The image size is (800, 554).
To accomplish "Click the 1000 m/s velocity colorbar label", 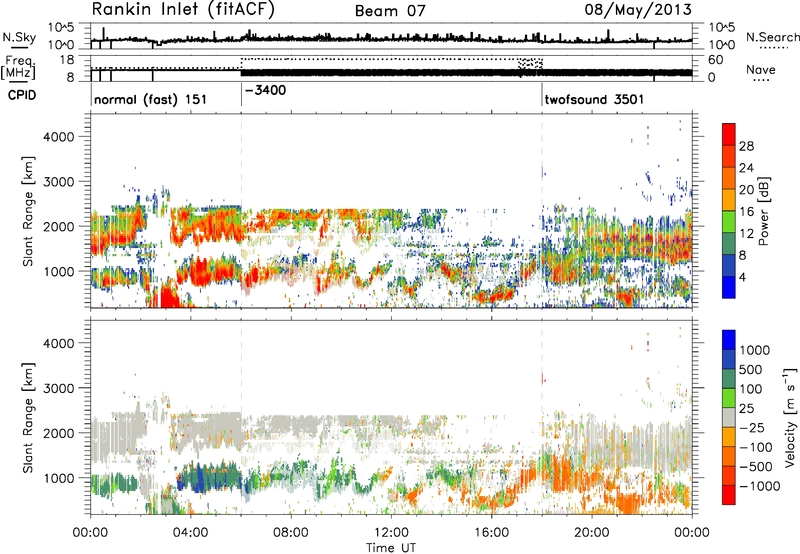I will [755, 350].
